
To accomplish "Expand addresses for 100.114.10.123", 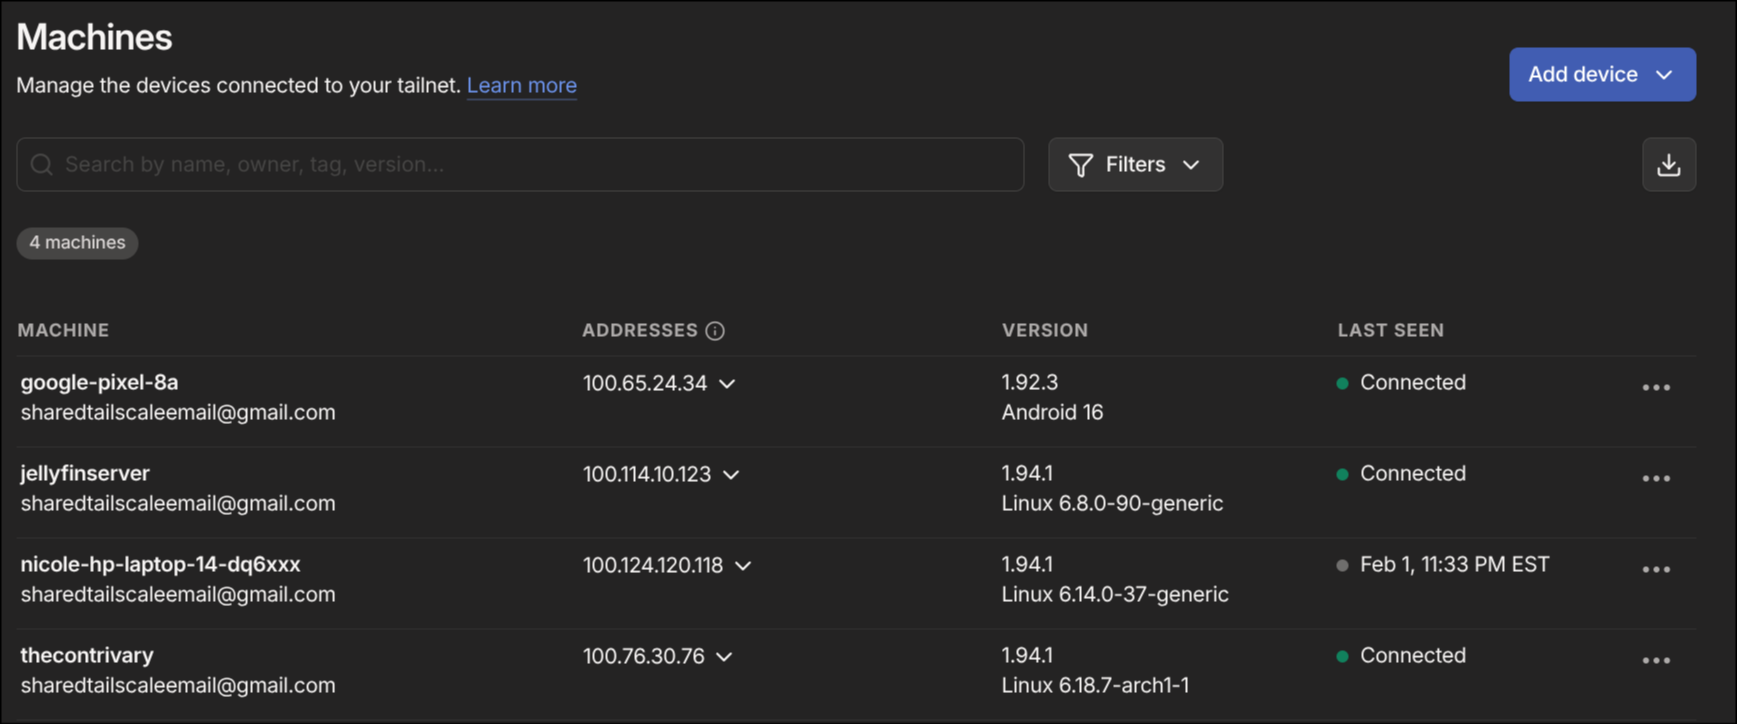I will click(731, 475).
